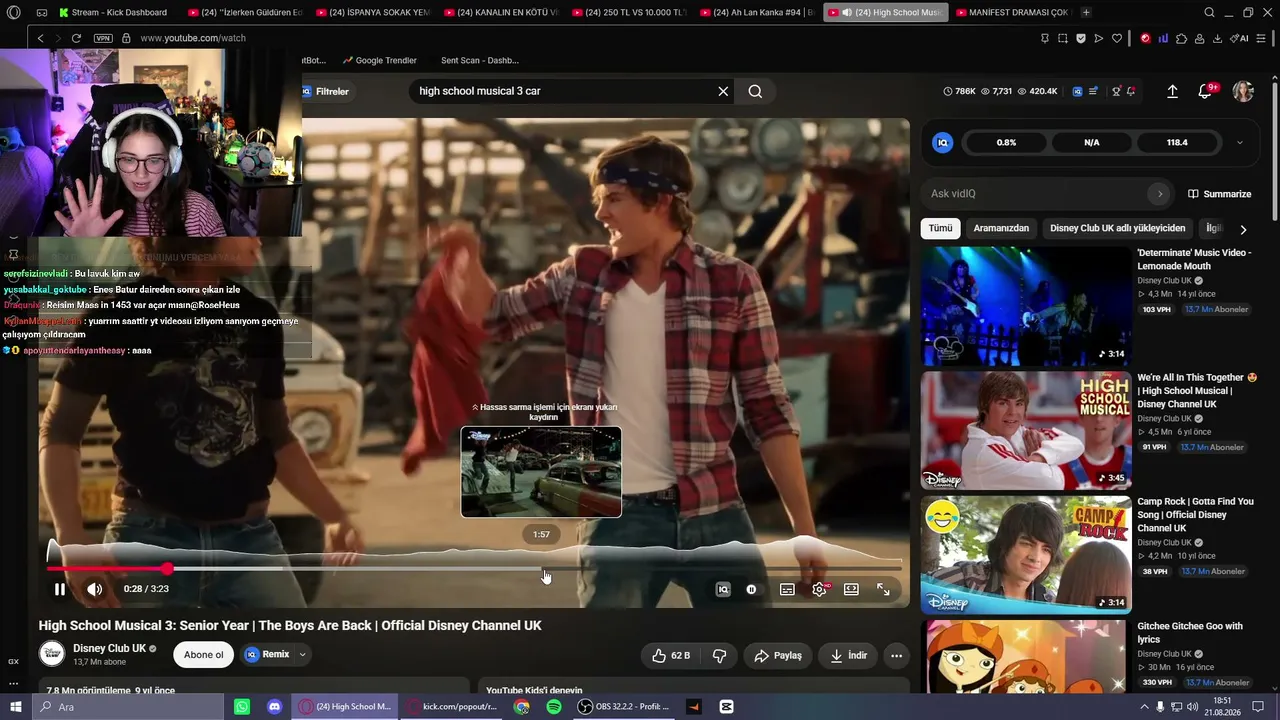Open Discord from the taskbar
The image size is (1280, 720).
pyautogui.click(x=275, y=706)
